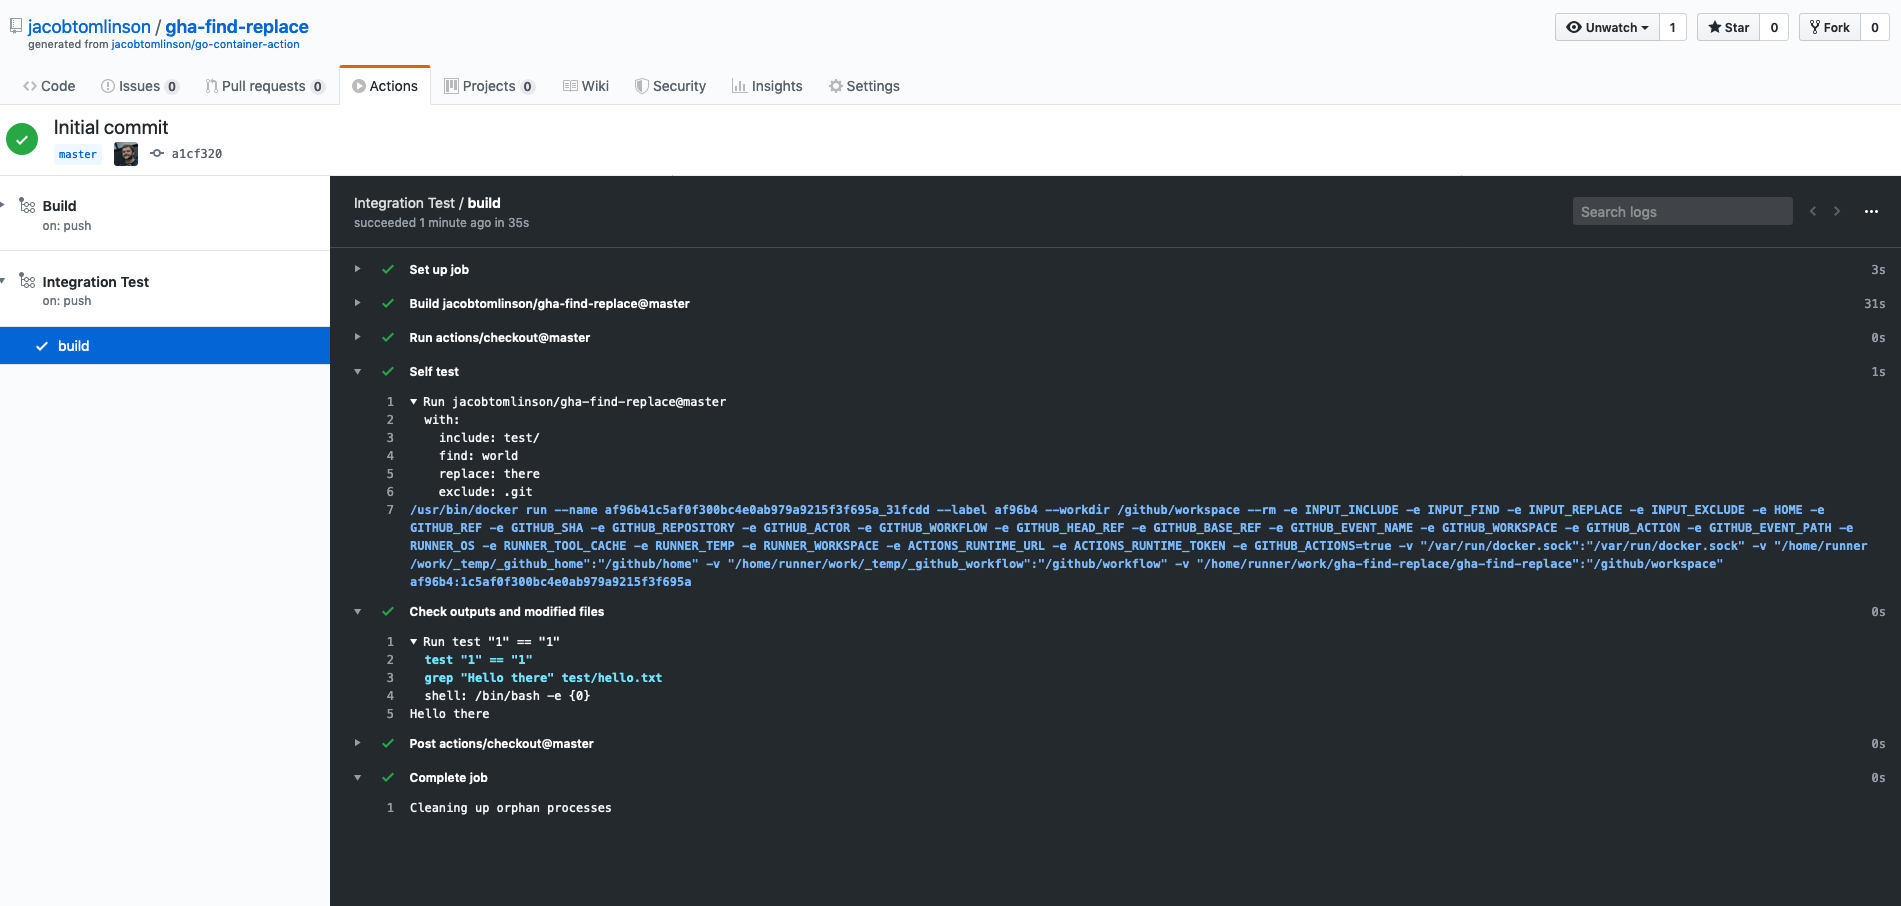Screen dimensions: 1901x906
Task: Star the repository
Action: tap(1729, 27)
